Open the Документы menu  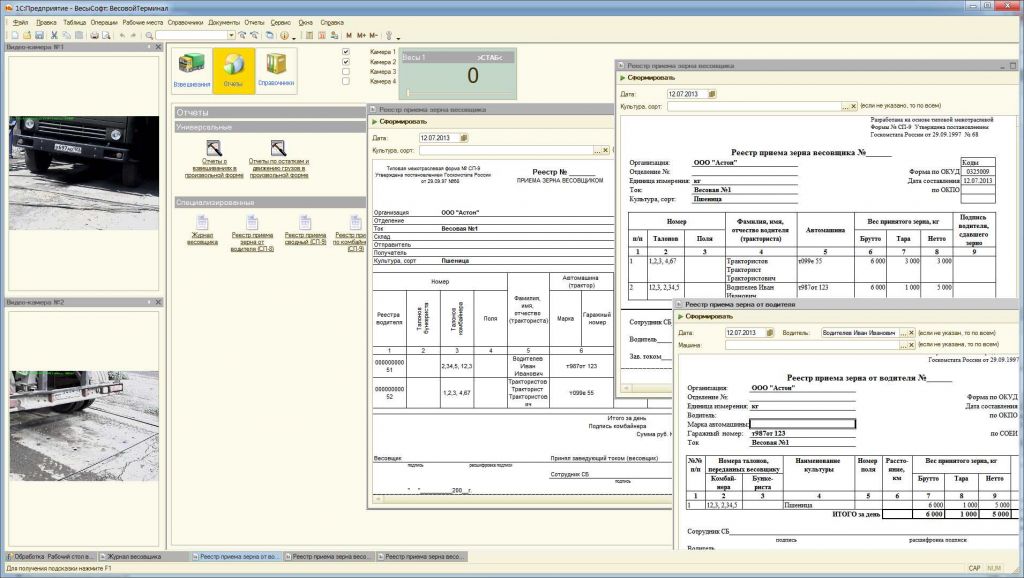(x=224, y=22)
